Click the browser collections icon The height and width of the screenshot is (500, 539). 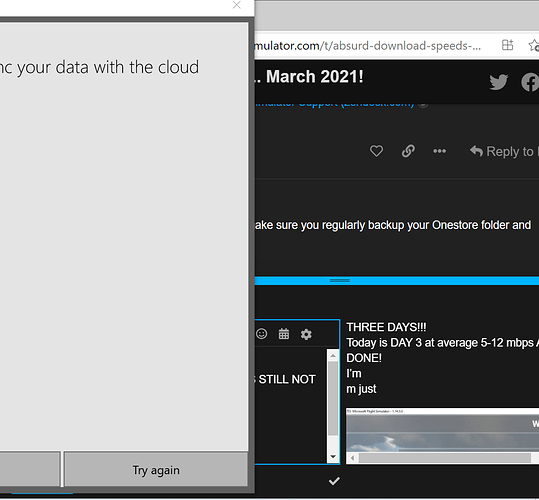507,45
